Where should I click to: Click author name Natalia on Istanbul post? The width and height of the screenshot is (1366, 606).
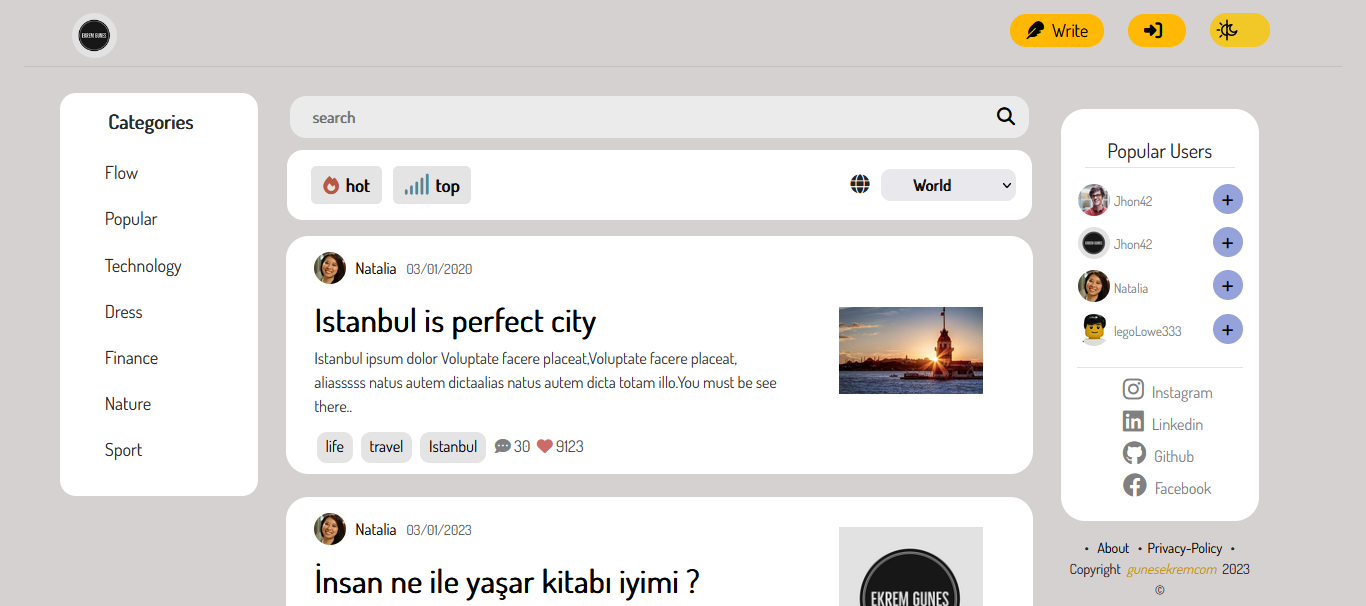click(x=376, y=269)
